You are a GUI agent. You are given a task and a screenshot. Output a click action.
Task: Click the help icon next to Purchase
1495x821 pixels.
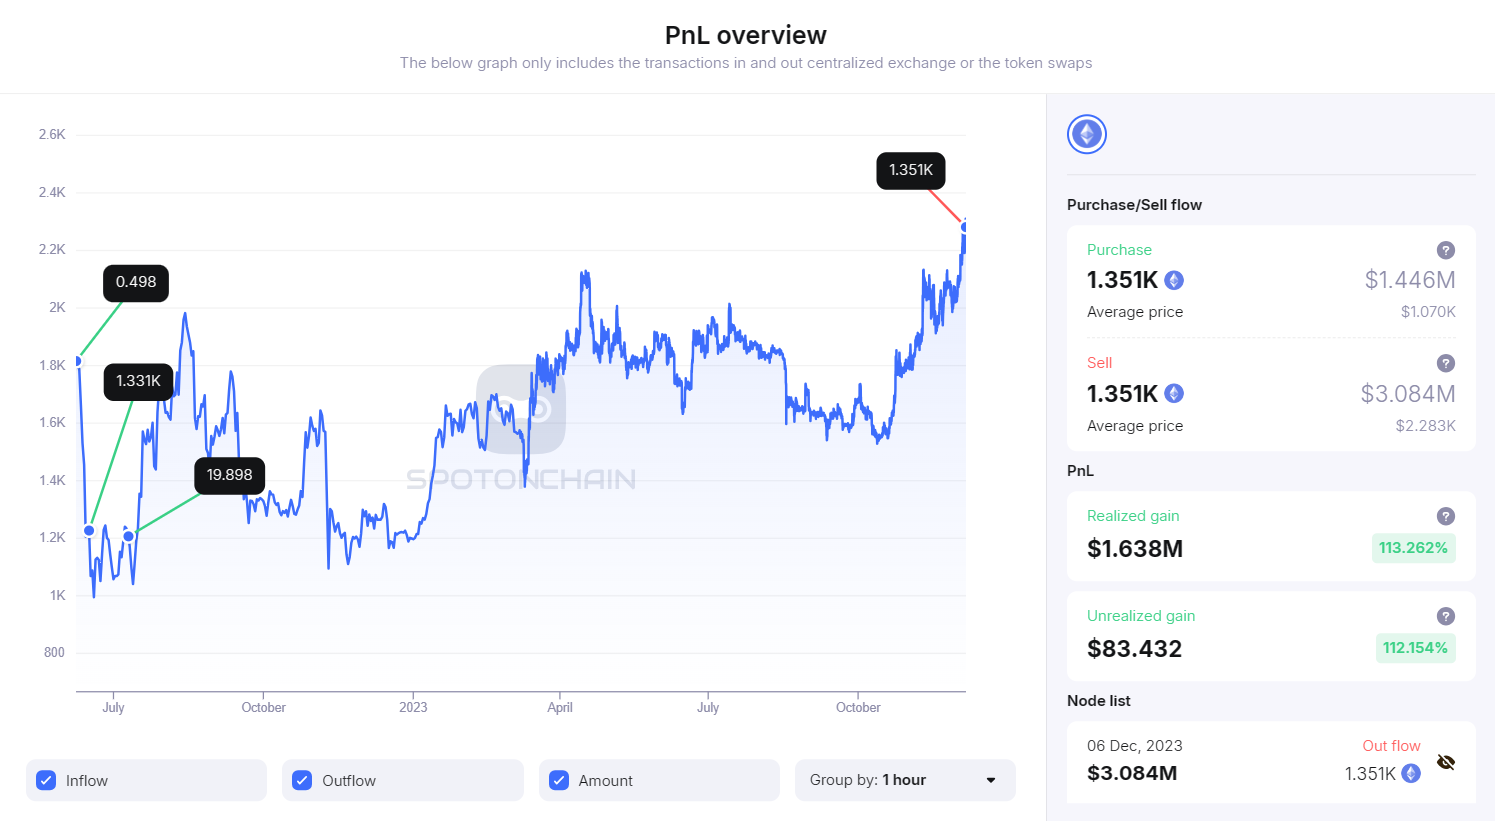(x=1445, y=250)
